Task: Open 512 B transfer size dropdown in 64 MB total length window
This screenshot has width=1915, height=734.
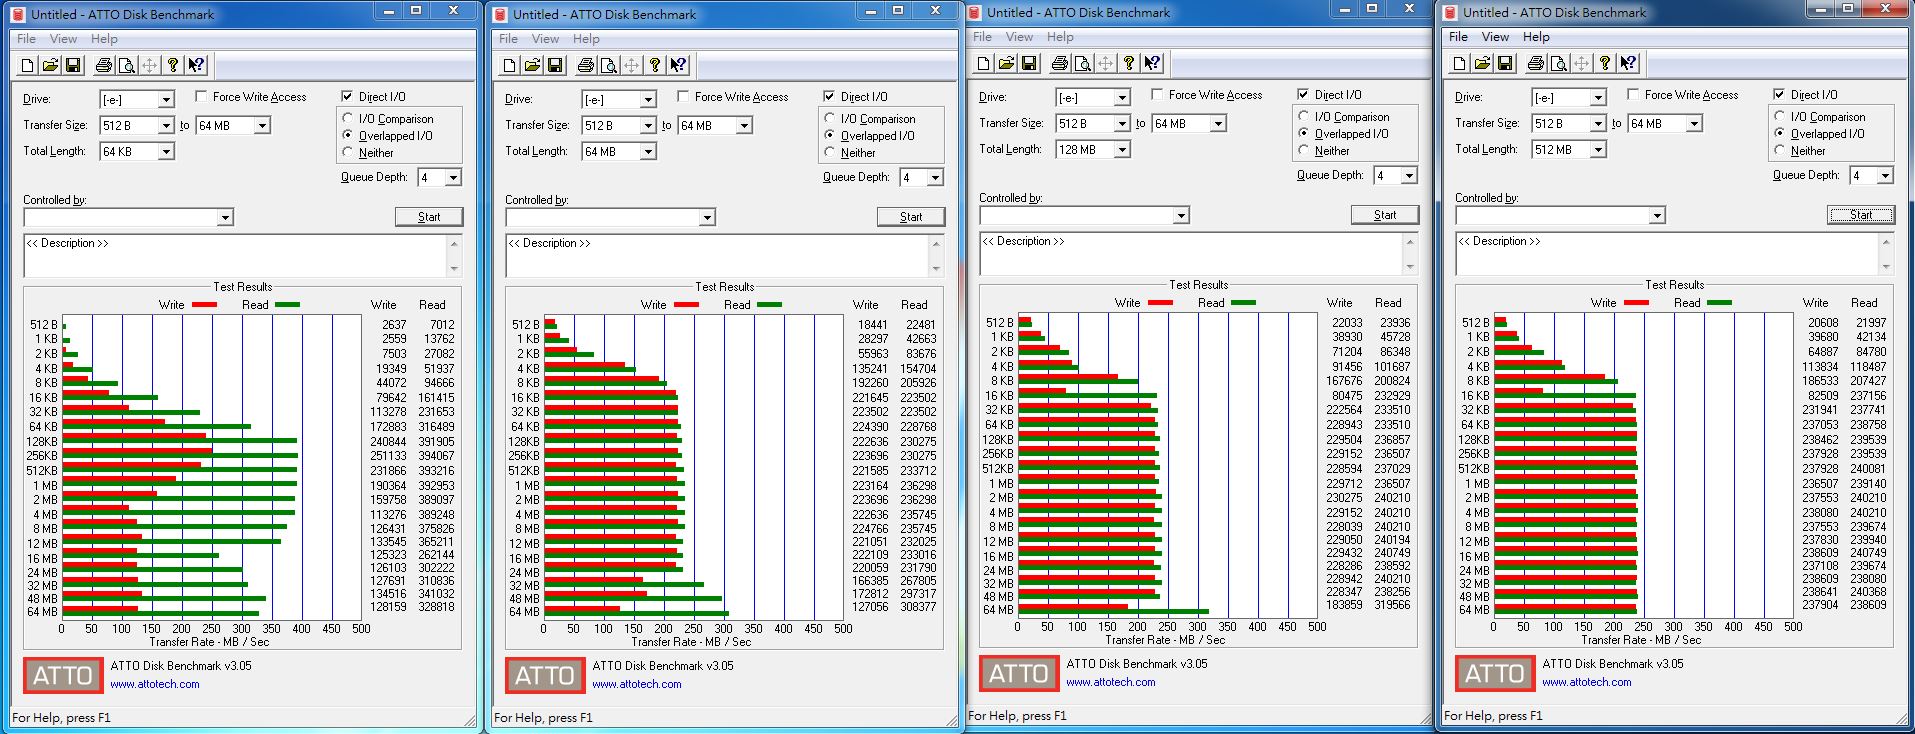Action: pyautogui.click(x=648, y=125)
